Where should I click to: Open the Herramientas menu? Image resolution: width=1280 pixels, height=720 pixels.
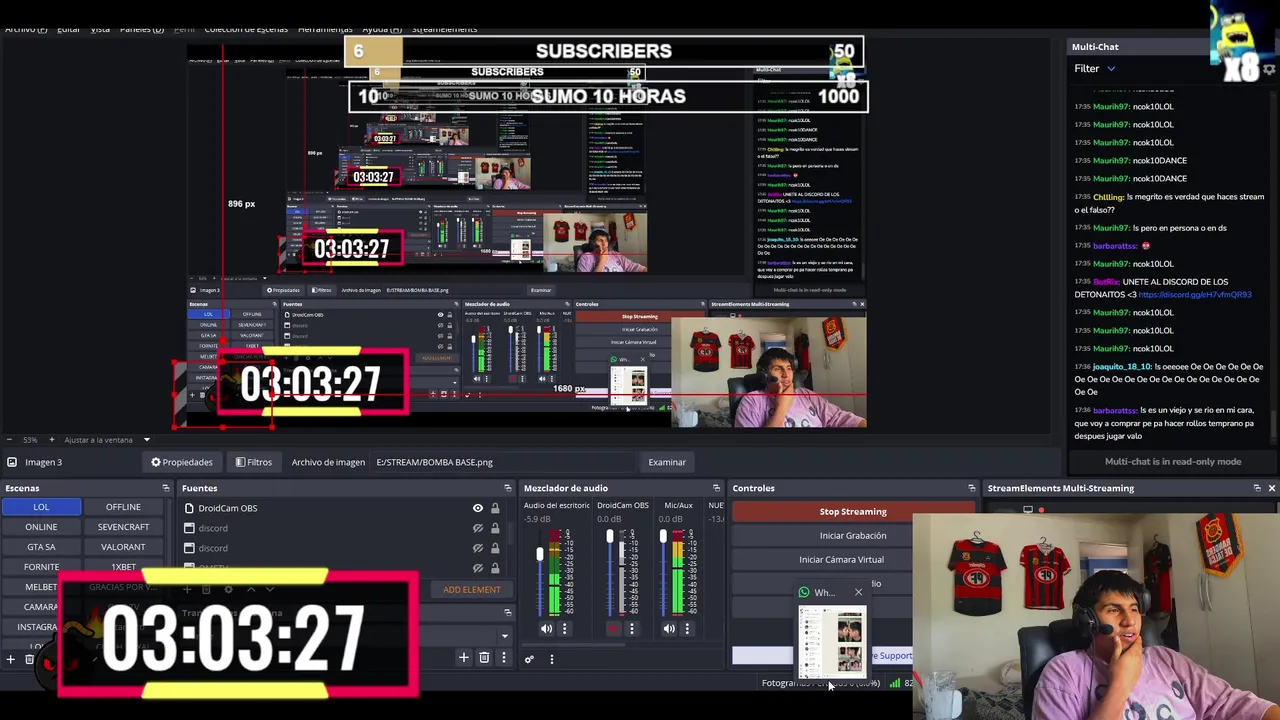(x=325, y=29)
